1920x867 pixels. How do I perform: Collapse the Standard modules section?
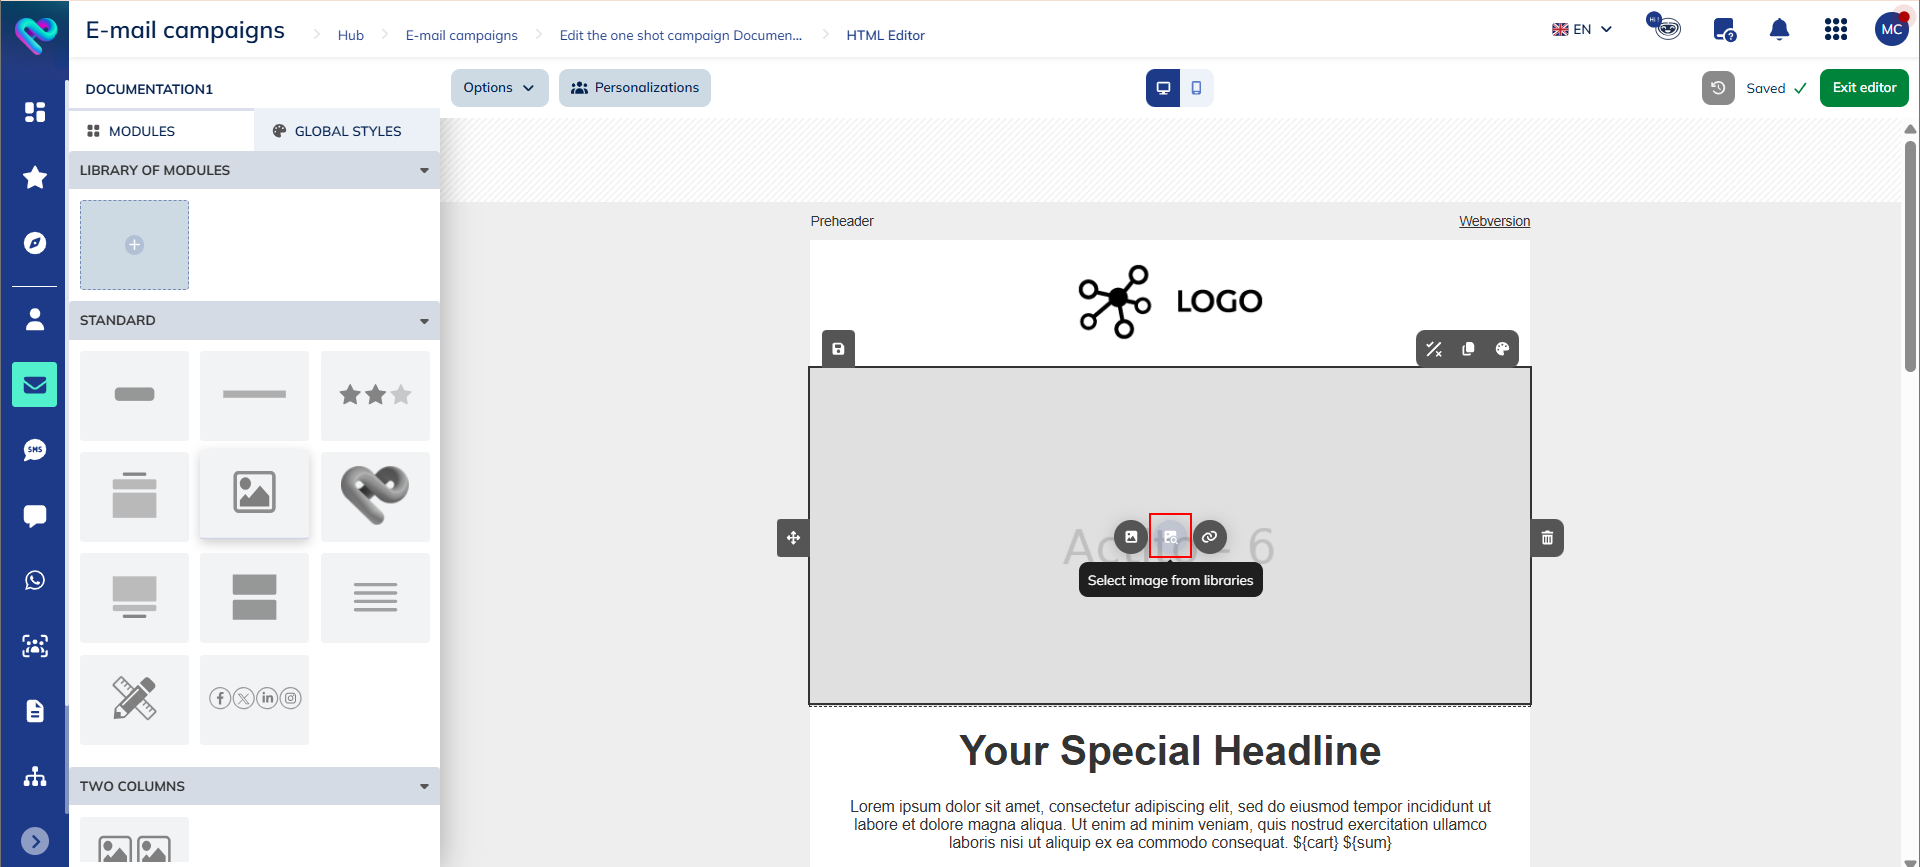coord(424,321)
